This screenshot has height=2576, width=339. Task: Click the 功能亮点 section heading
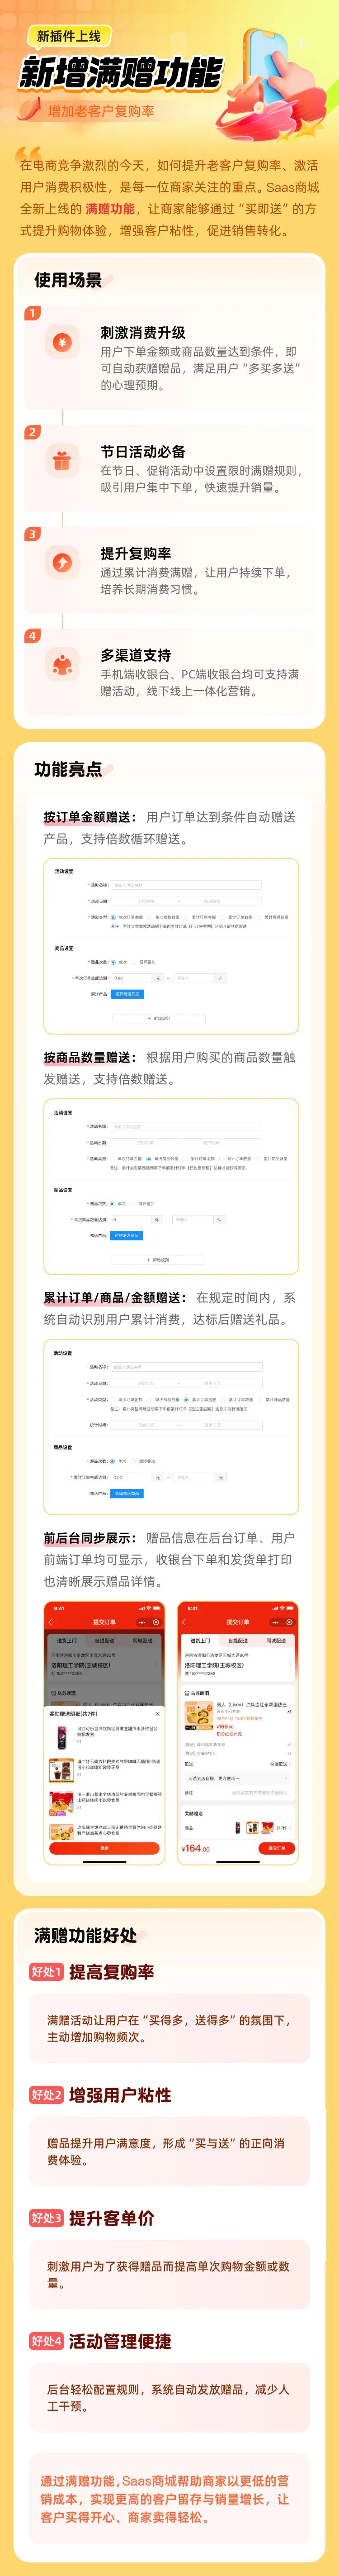68,769
